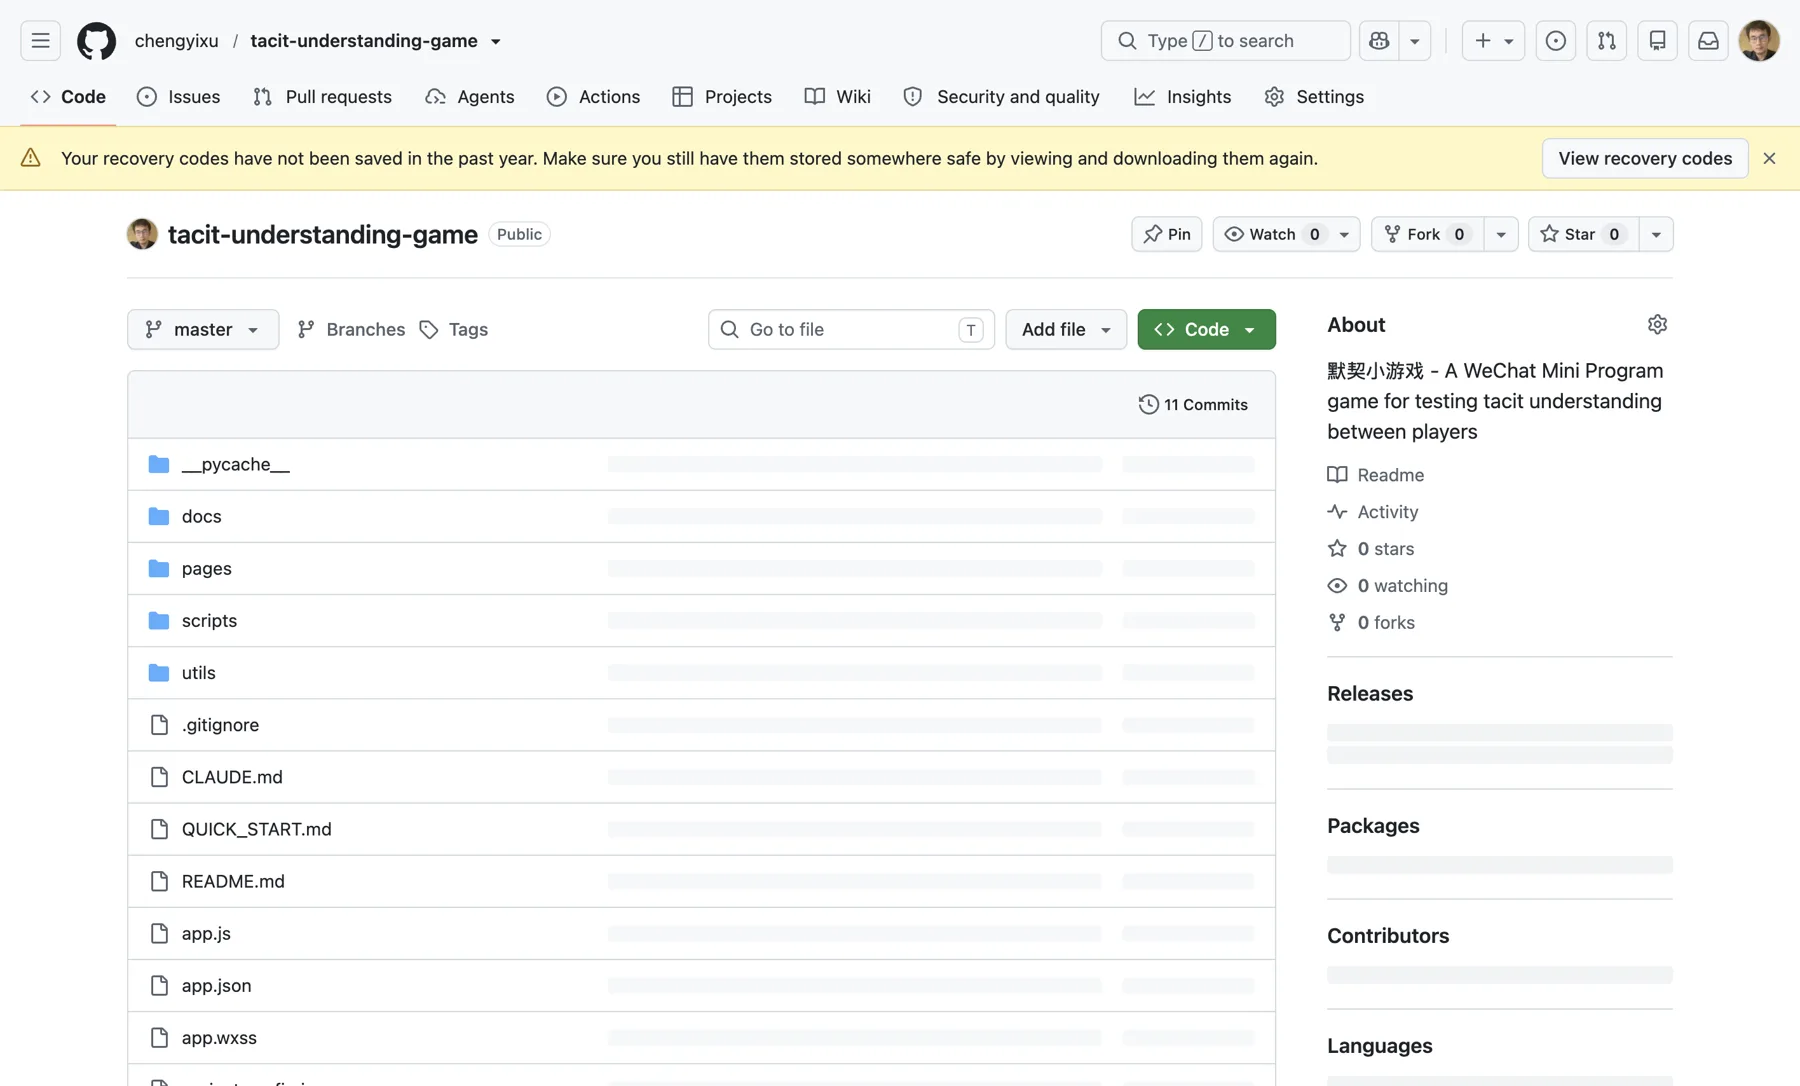1800x1086 pixels.
Task: Open user profile avatar menu
Action: click(1759, 41)
